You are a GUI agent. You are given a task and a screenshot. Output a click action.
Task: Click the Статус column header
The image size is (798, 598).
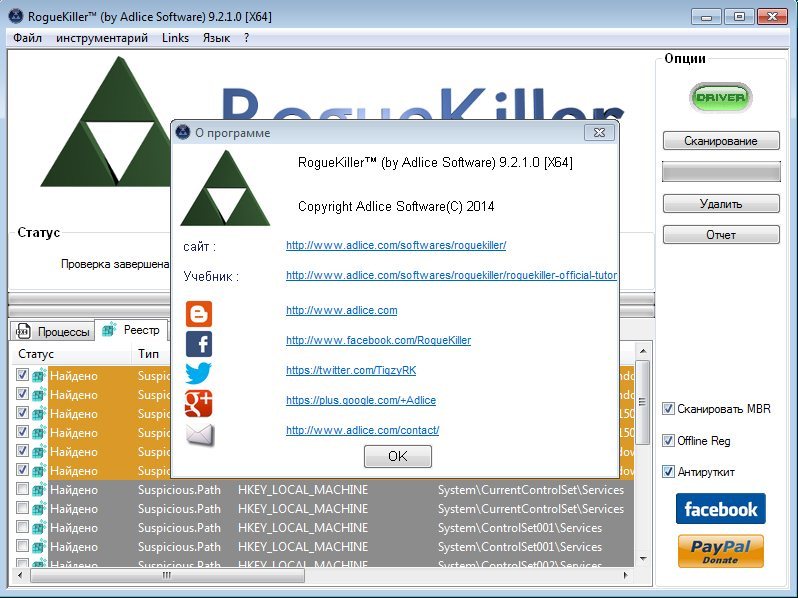[x=72, y=354]
